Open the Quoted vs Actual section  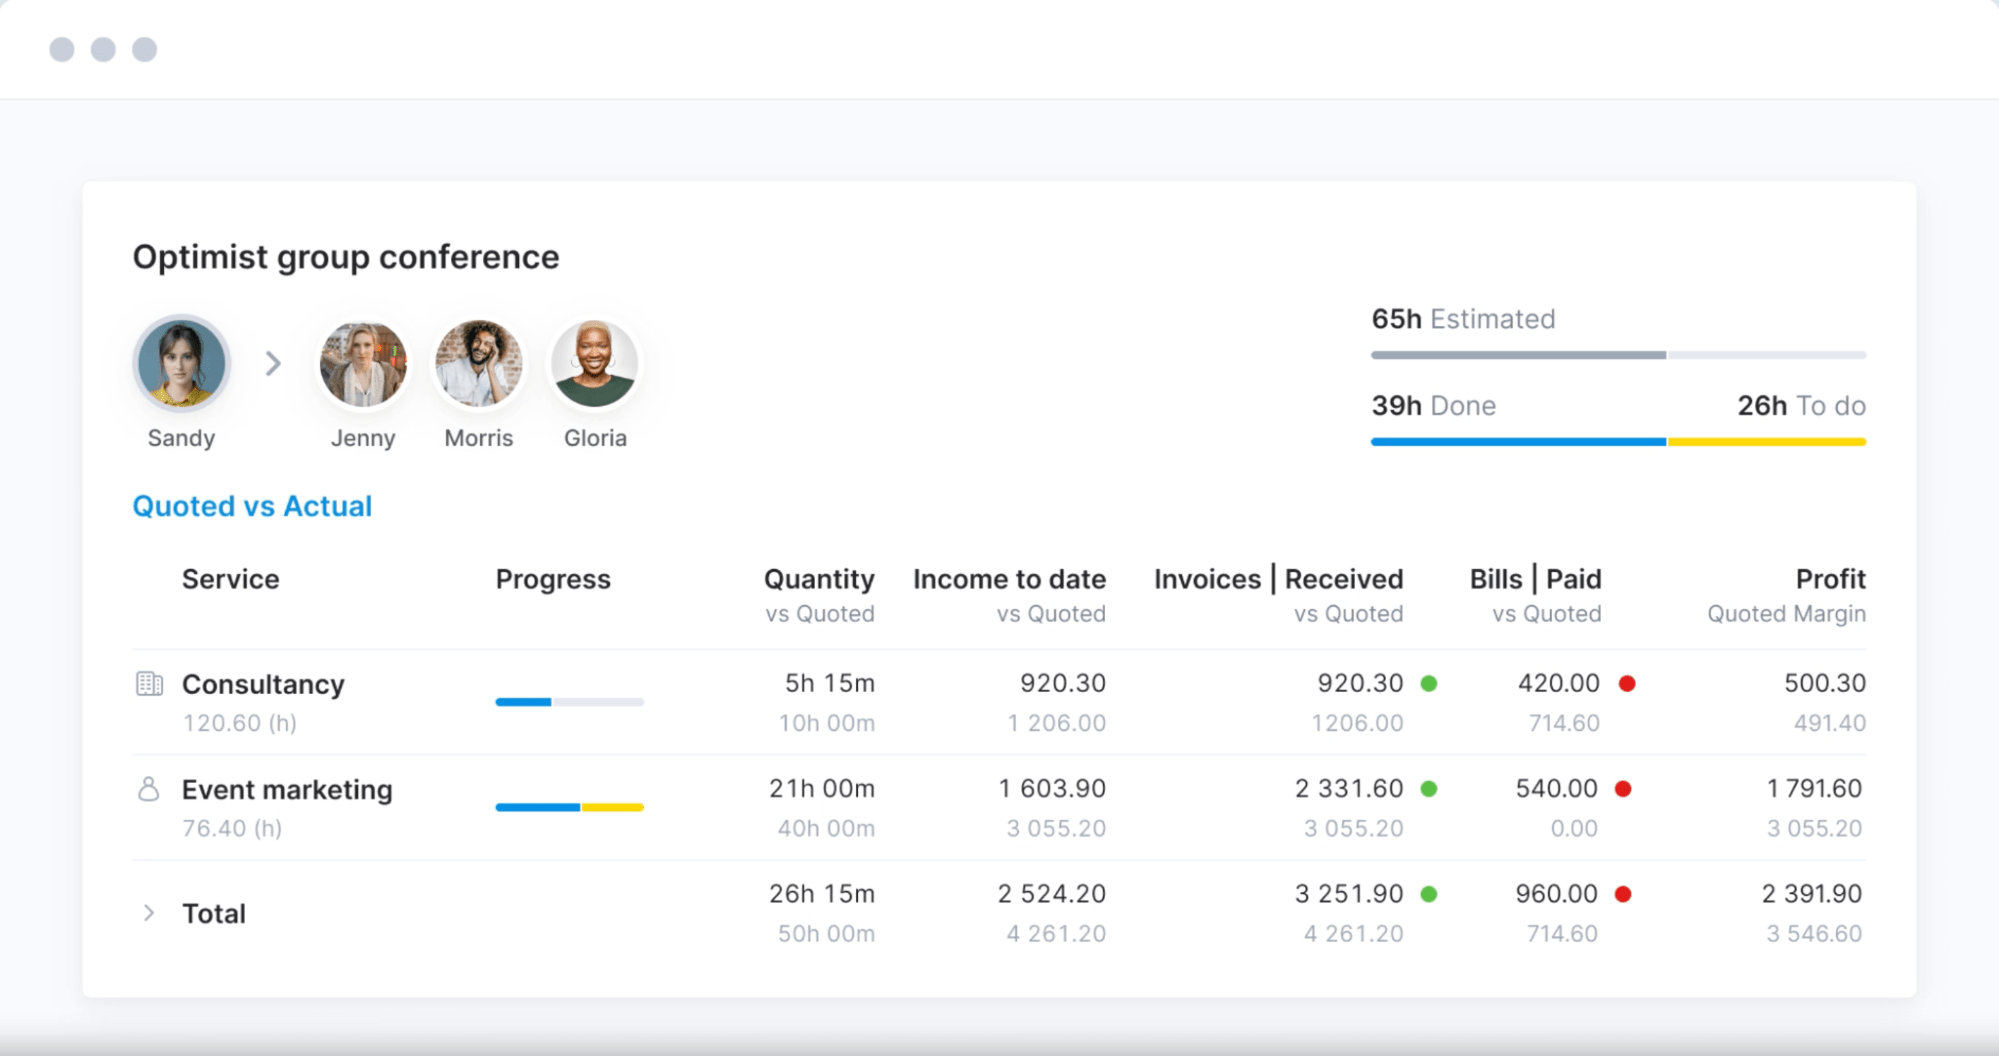tap(252, 506)
